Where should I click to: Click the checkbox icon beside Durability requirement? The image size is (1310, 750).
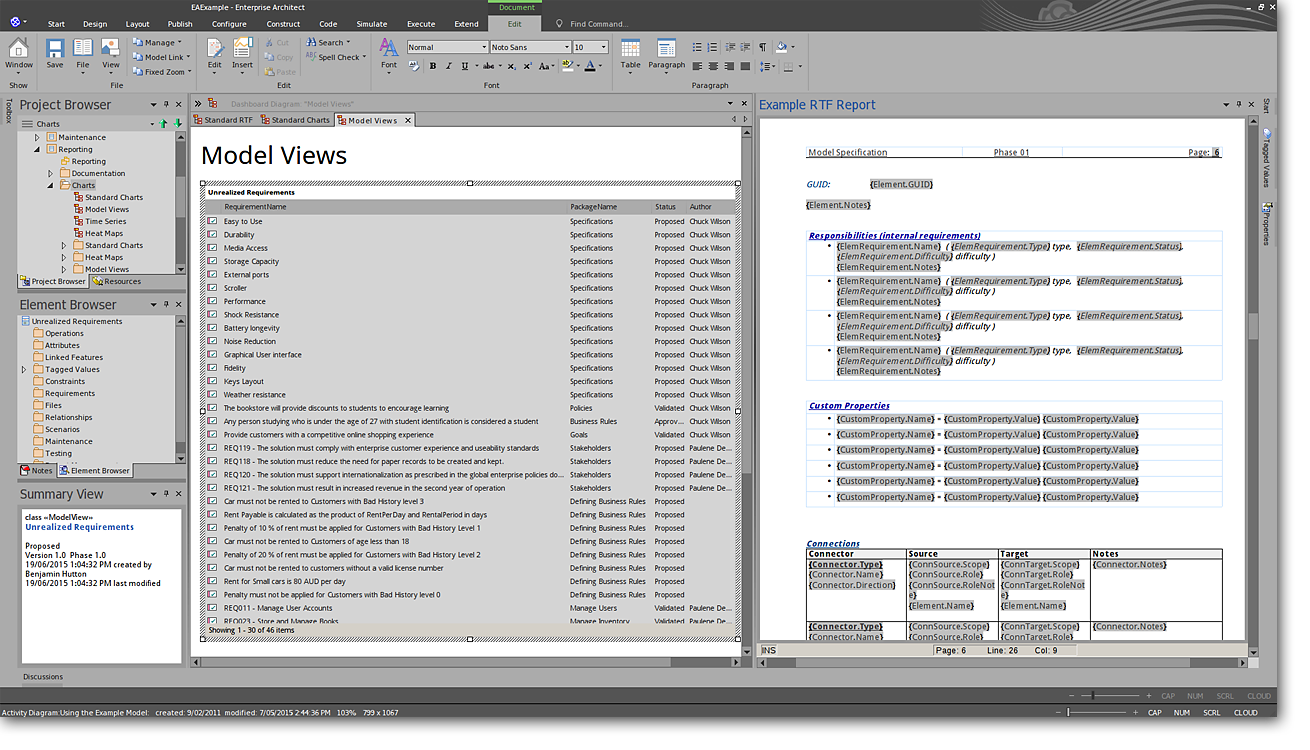[x=212, y=235]
